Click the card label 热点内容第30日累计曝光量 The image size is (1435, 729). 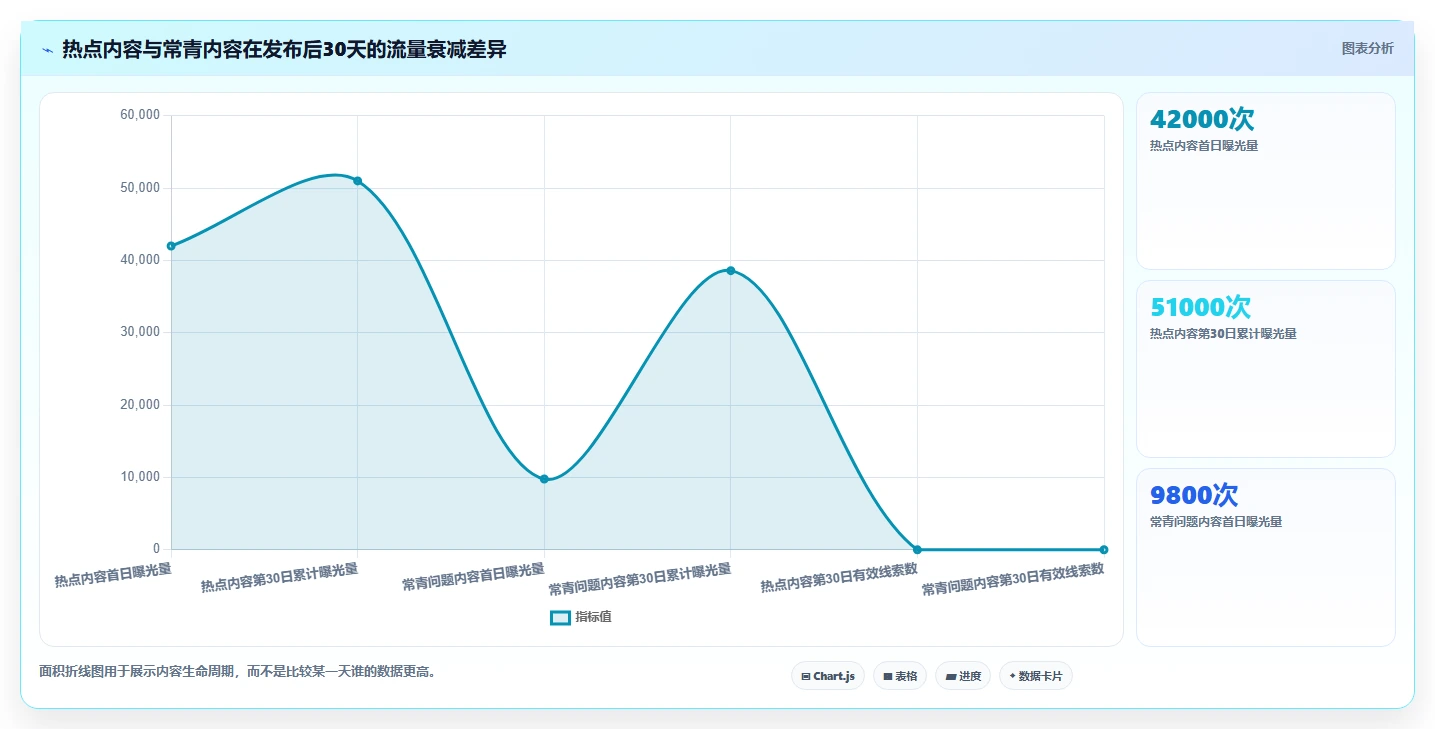(x=1223, y=334)
